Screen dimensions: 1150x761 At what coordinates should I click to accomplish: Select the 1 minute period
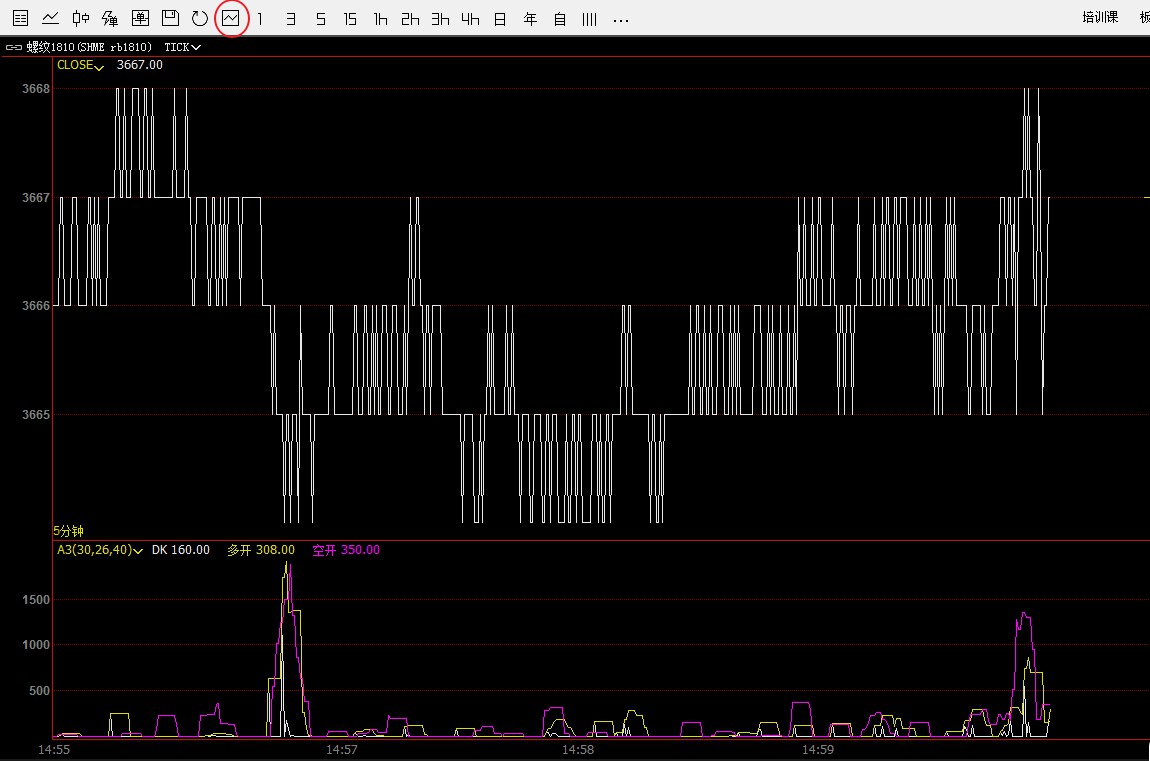(x=261, y=19)
